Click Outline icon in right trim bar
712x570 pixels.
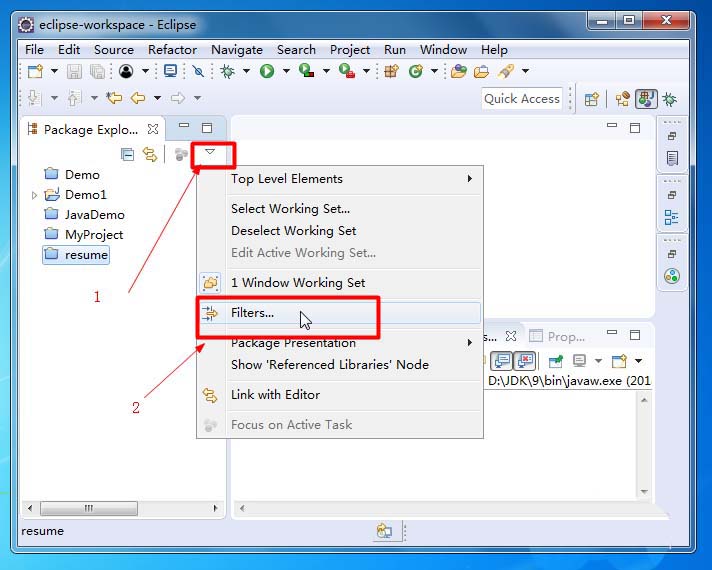[672, 217]
